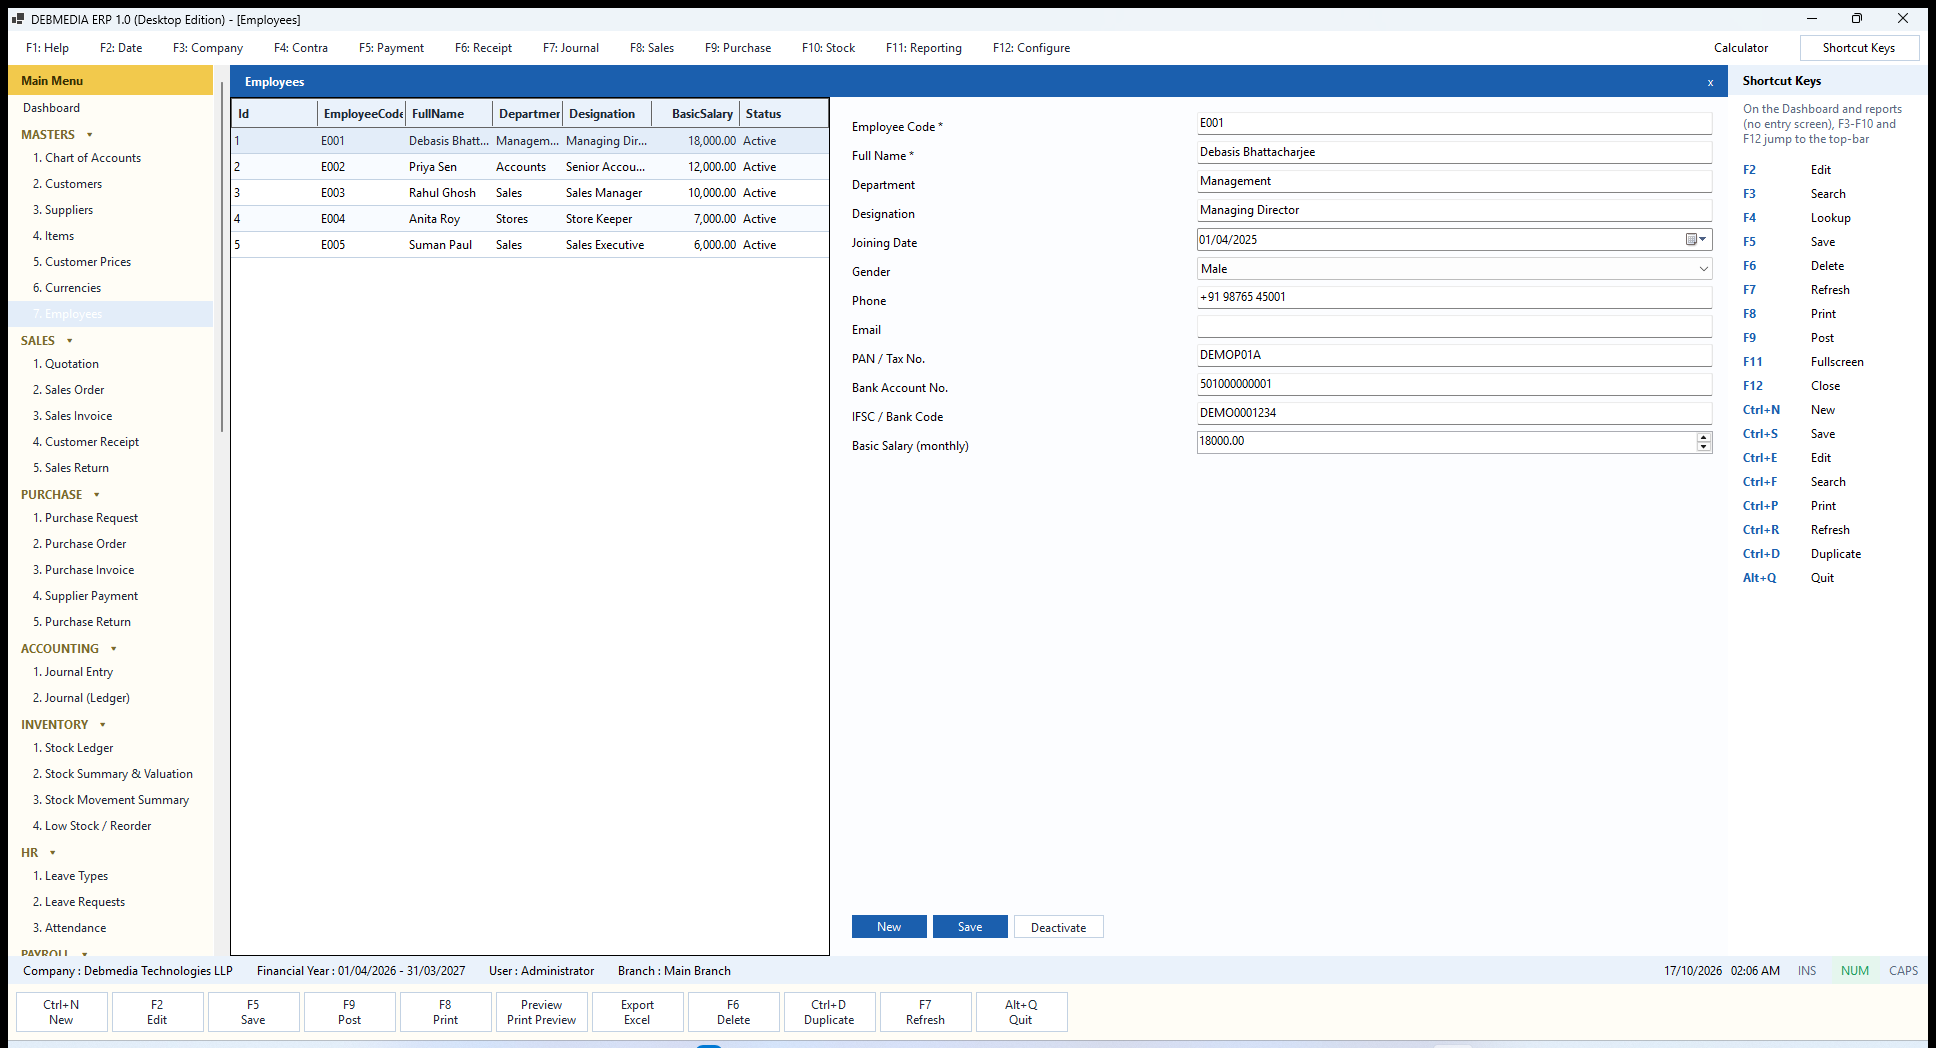Screen dimensions: 1936x1048
Task: Deactivate the selected employee
Action: [x=1059, y=927]
